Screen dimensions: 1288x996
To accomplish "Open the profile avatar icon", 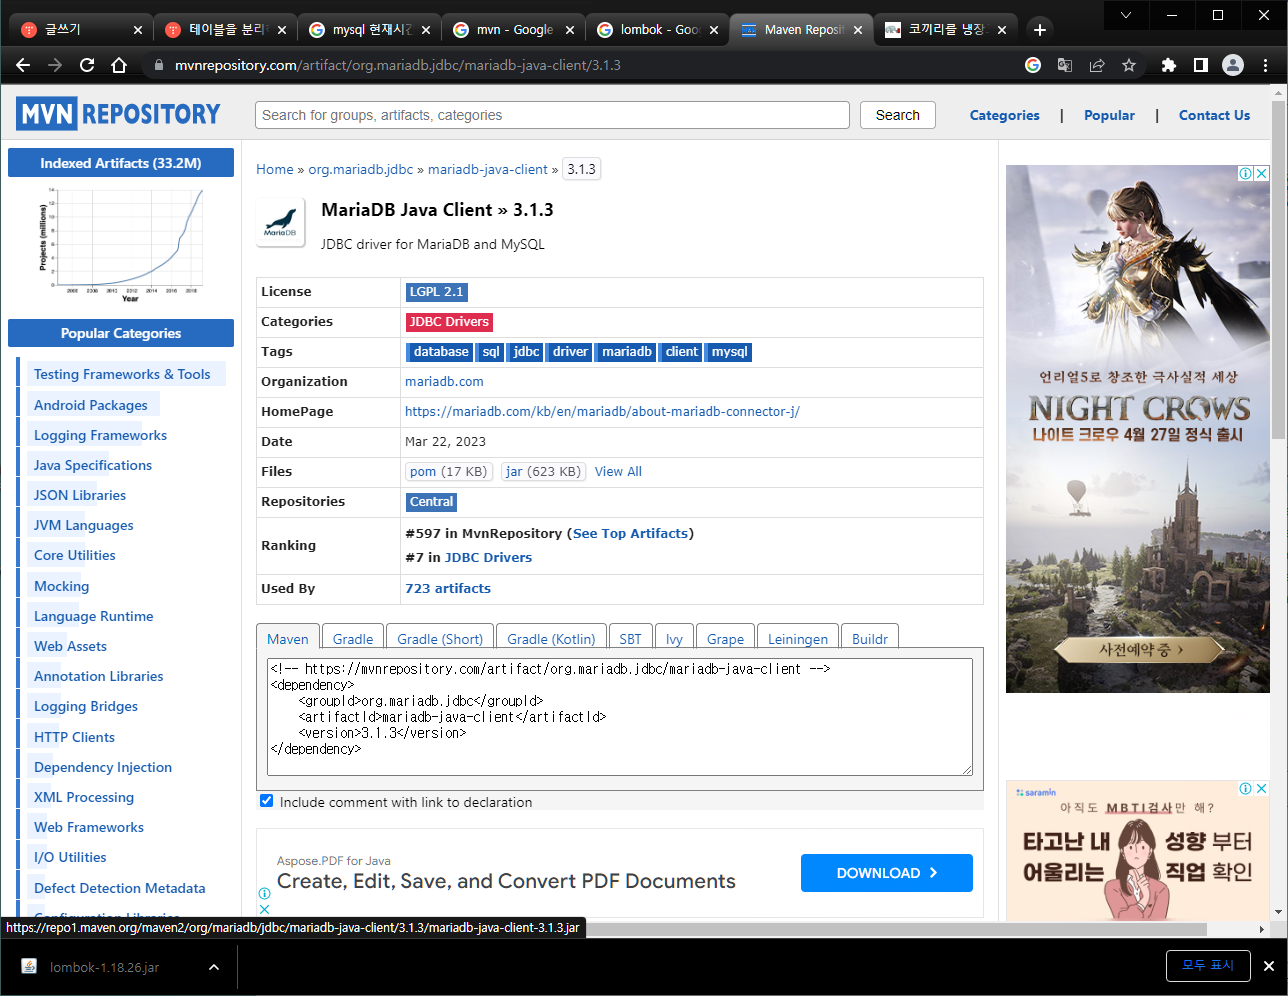I will [x=1233, y=65].
